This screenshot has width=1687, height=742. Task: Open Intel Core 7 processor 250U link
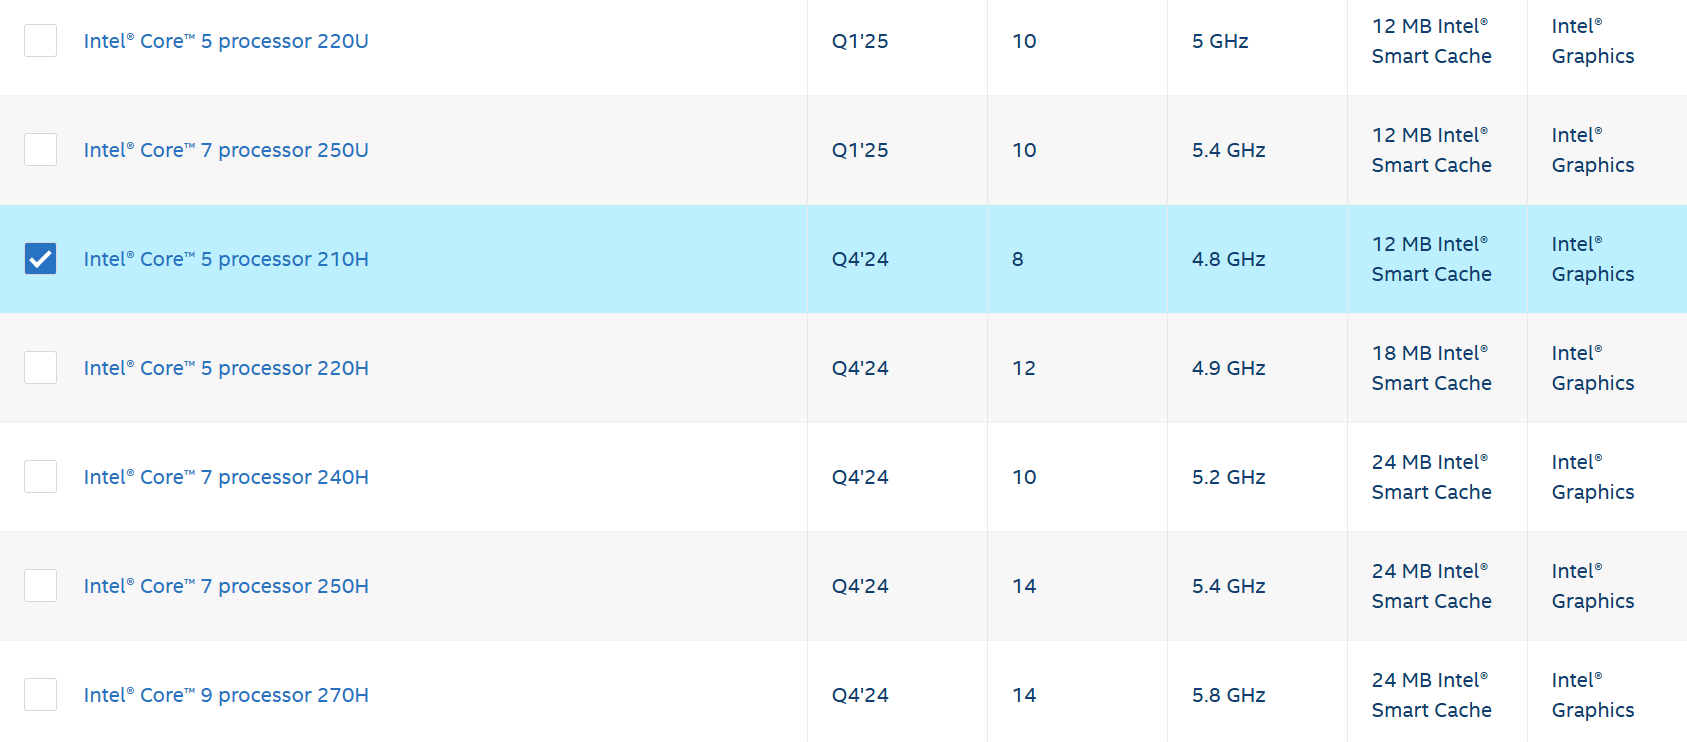(226, 150)
